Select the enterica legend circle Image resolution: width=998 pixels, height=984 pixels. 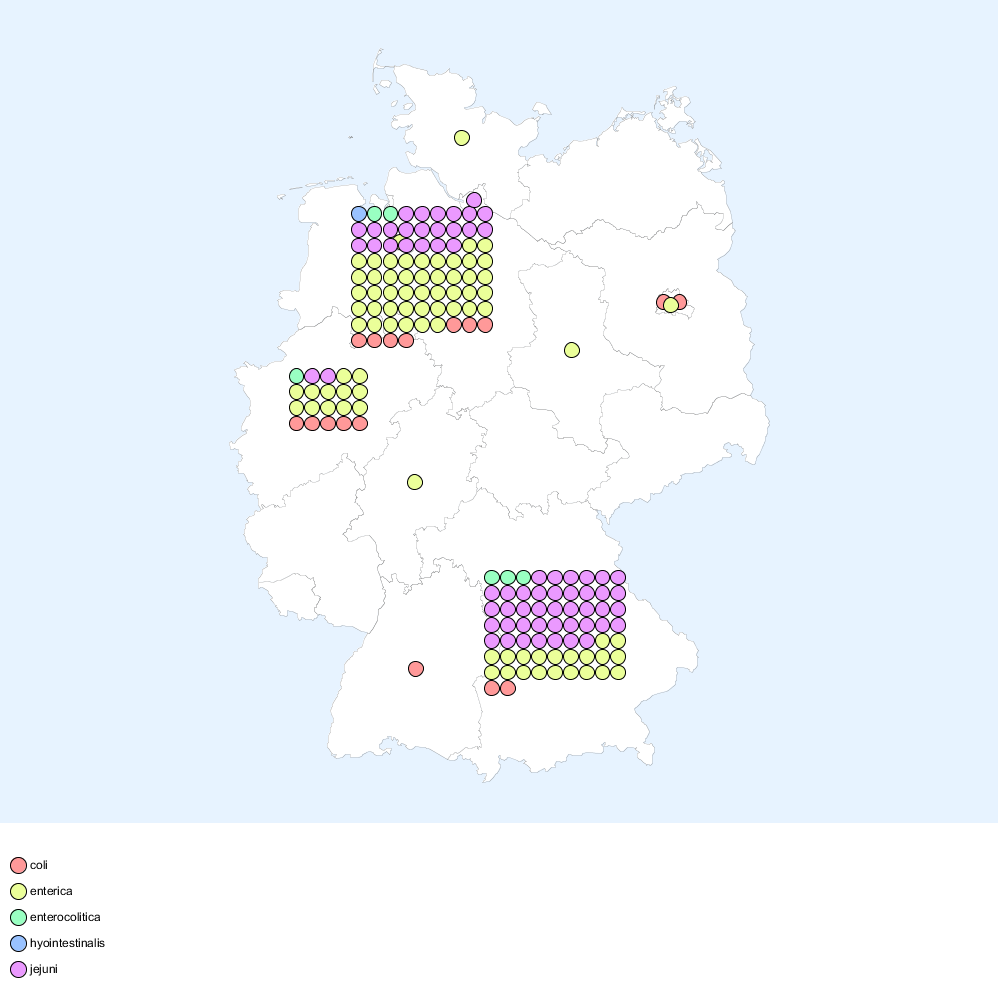click(x=18, y=892)
